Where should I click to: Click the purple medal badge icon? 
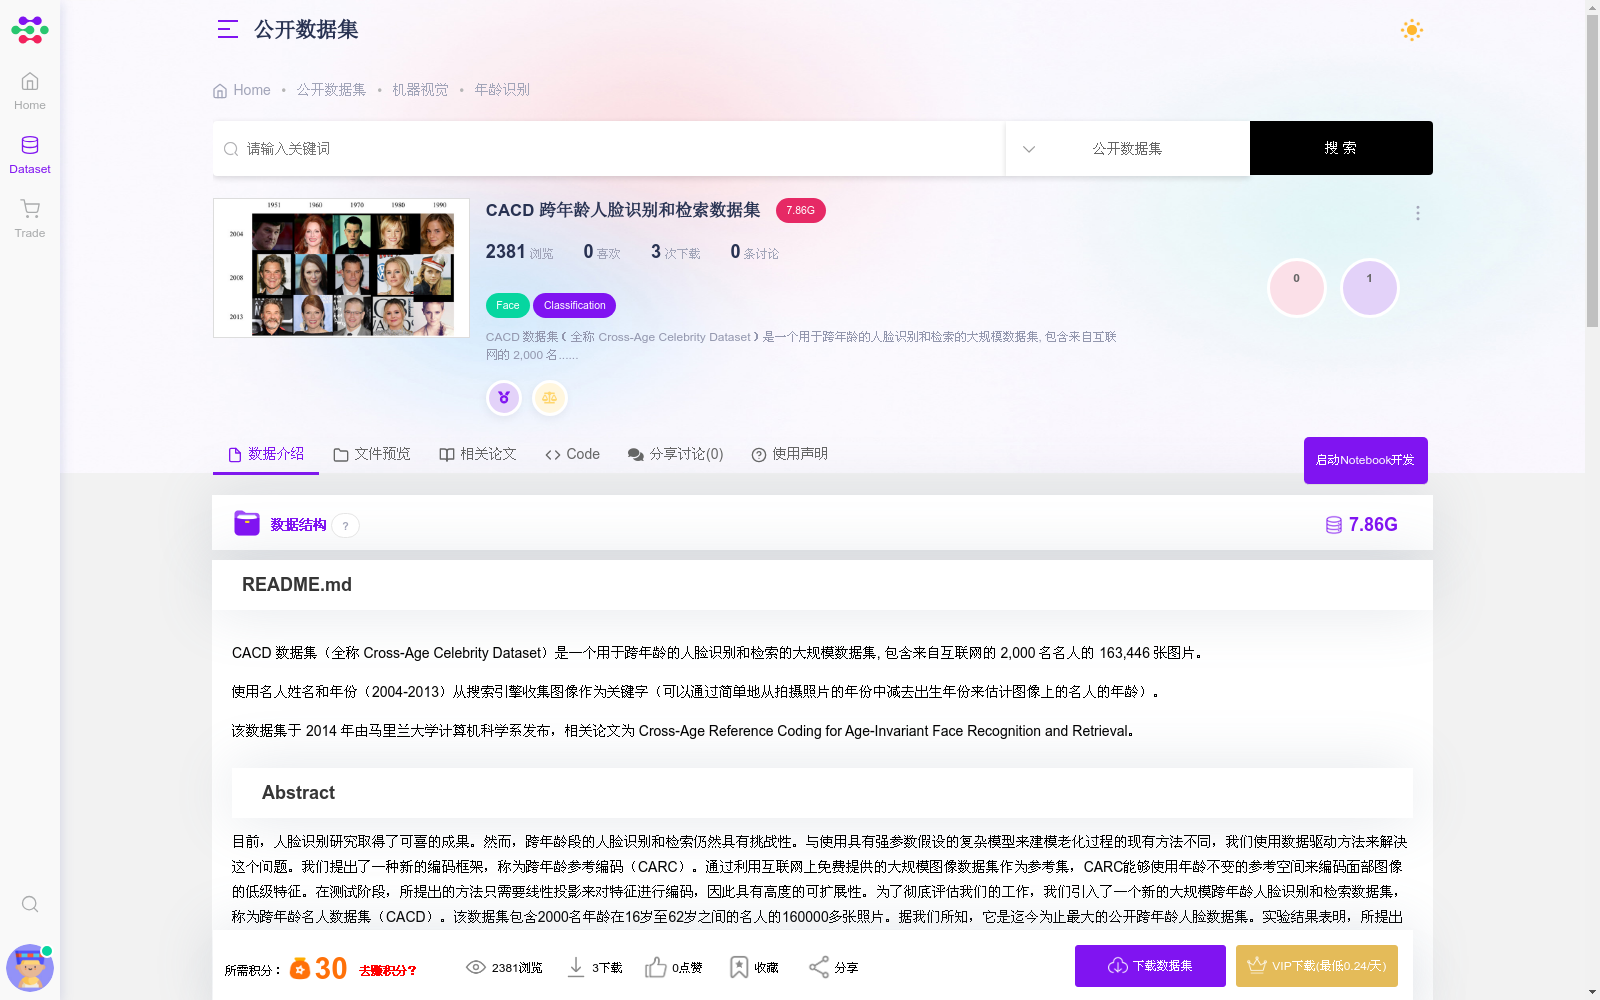(x=504, y=398)
